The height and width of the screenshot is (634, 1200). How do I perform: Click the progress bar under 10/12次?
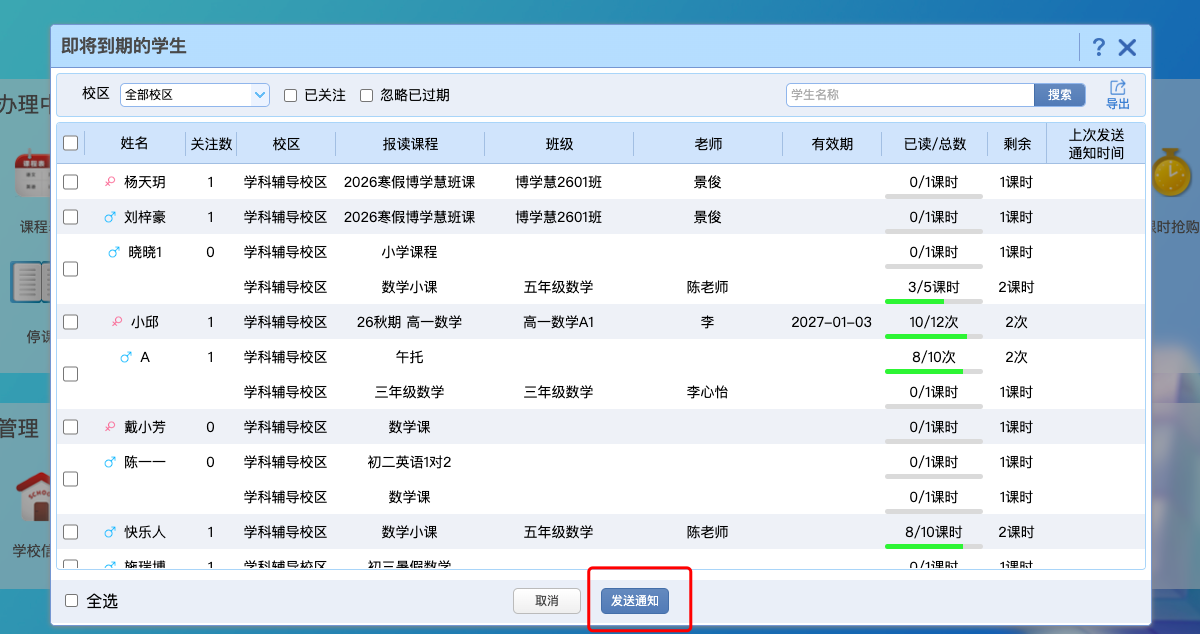point(933,336)
